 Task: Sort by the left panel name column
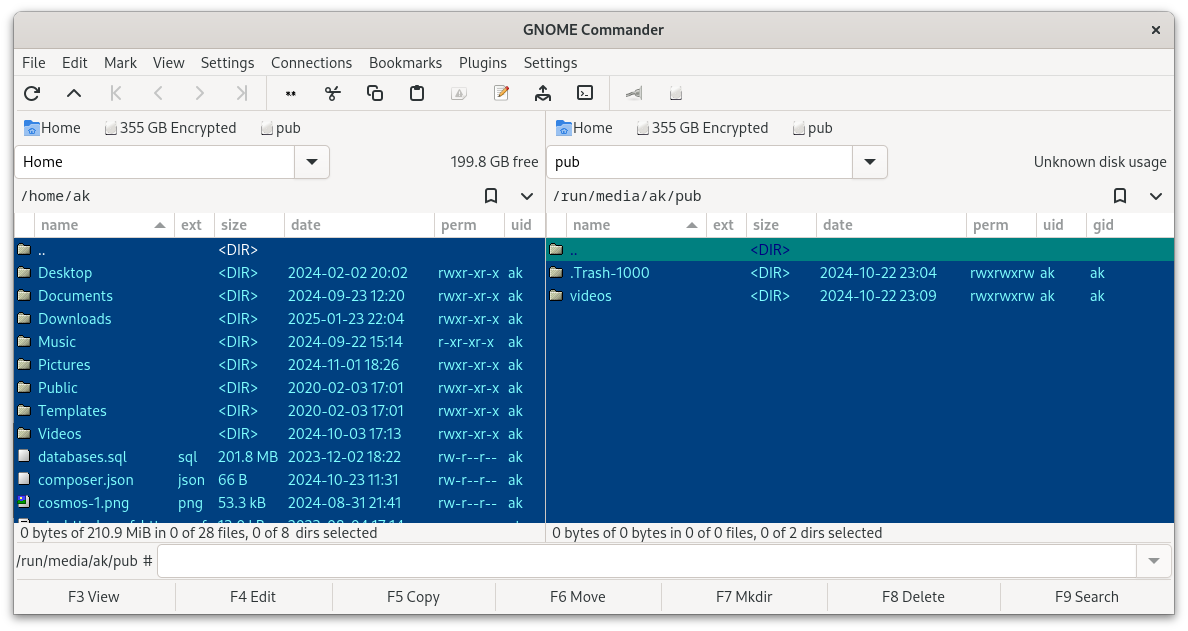(x=103, y=225)
